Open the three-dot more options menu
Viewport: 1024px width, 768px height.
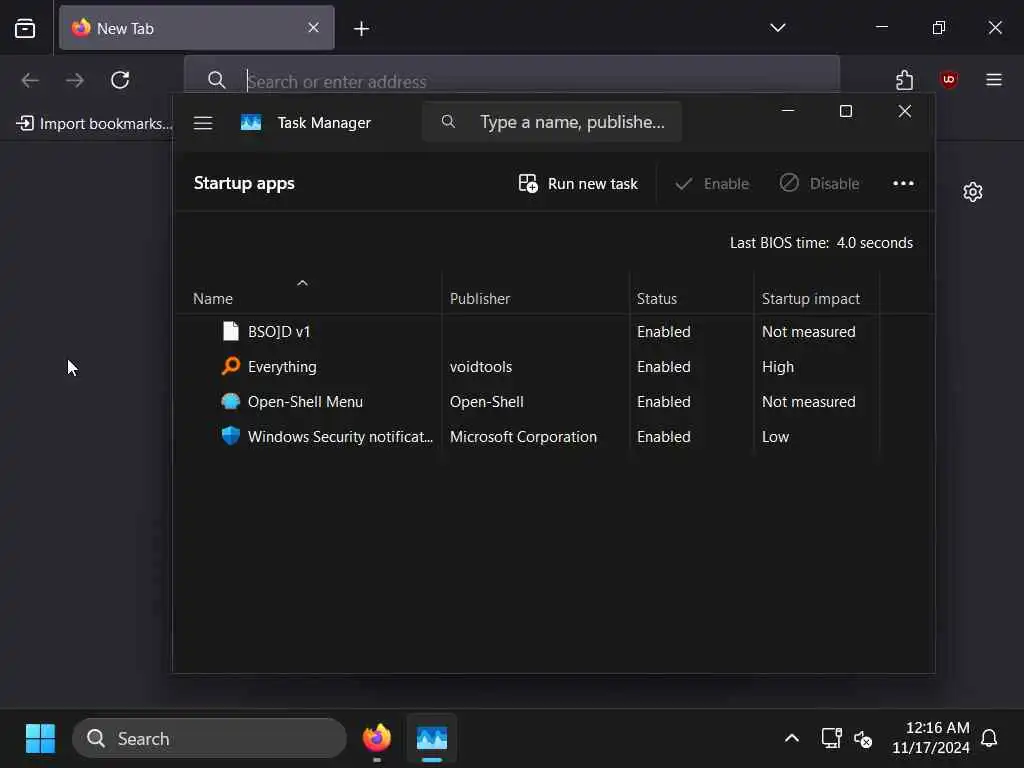pos(903,184)
